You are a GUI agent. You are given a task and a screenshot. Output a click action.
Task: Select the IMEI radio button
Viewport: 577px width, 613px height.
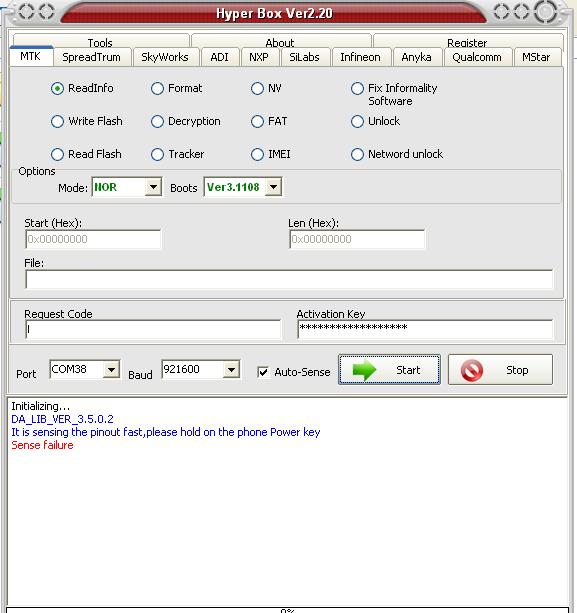[257, 154]
